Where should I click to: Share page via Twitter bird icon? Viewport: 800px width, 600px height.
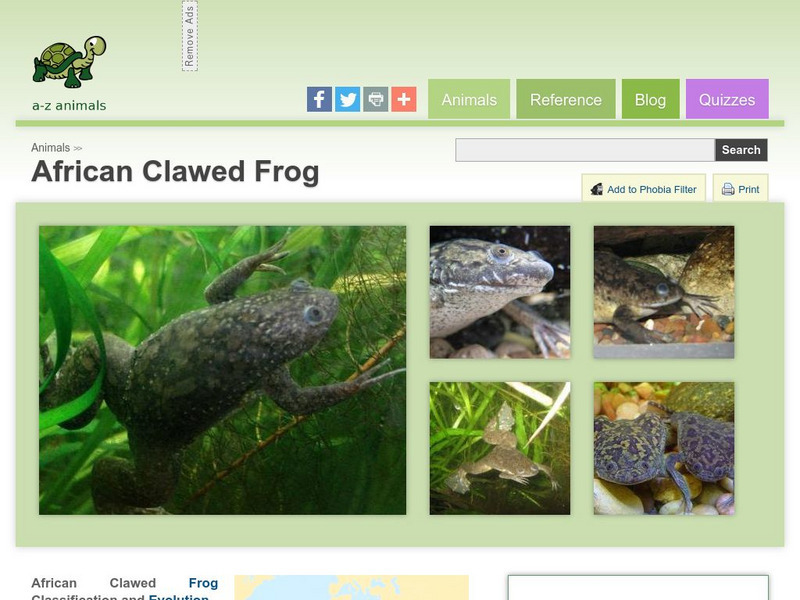(347, 99)
